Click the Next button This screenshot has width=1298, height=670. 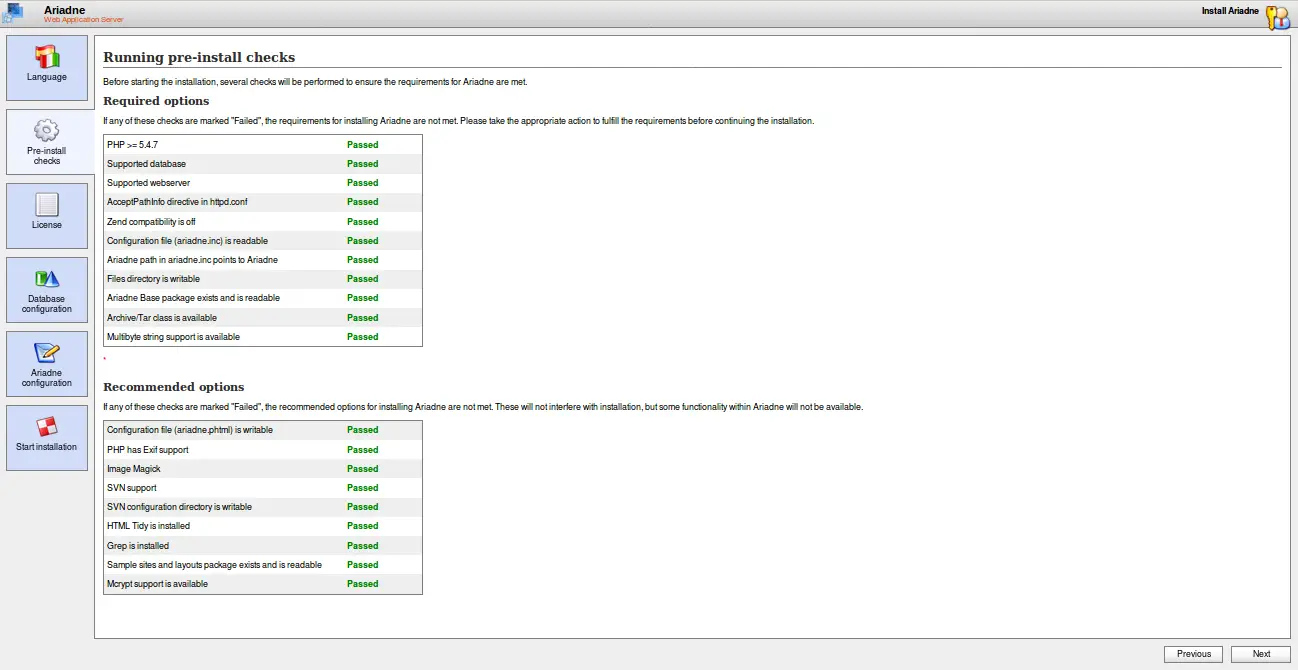pos(1261,654)
